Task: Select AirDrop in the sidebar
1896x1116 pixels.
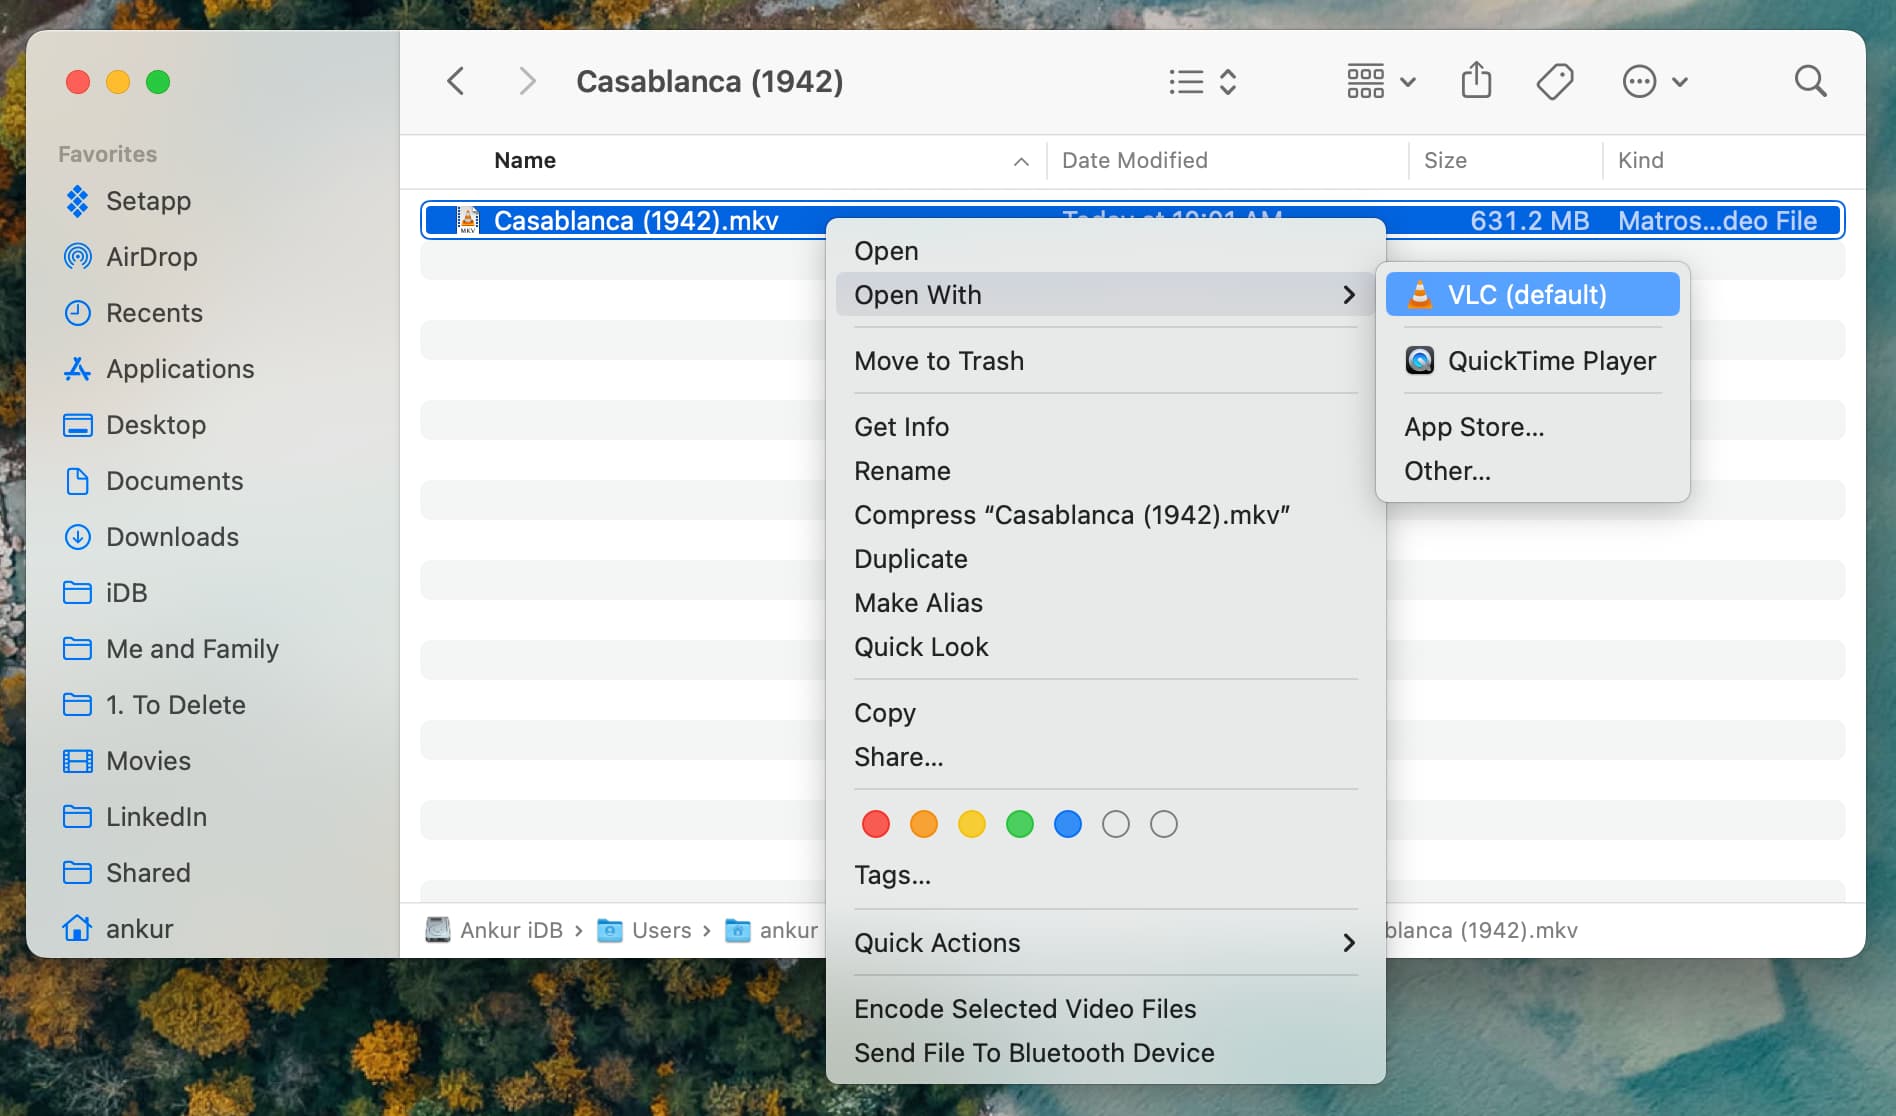Action: (130, 257)
